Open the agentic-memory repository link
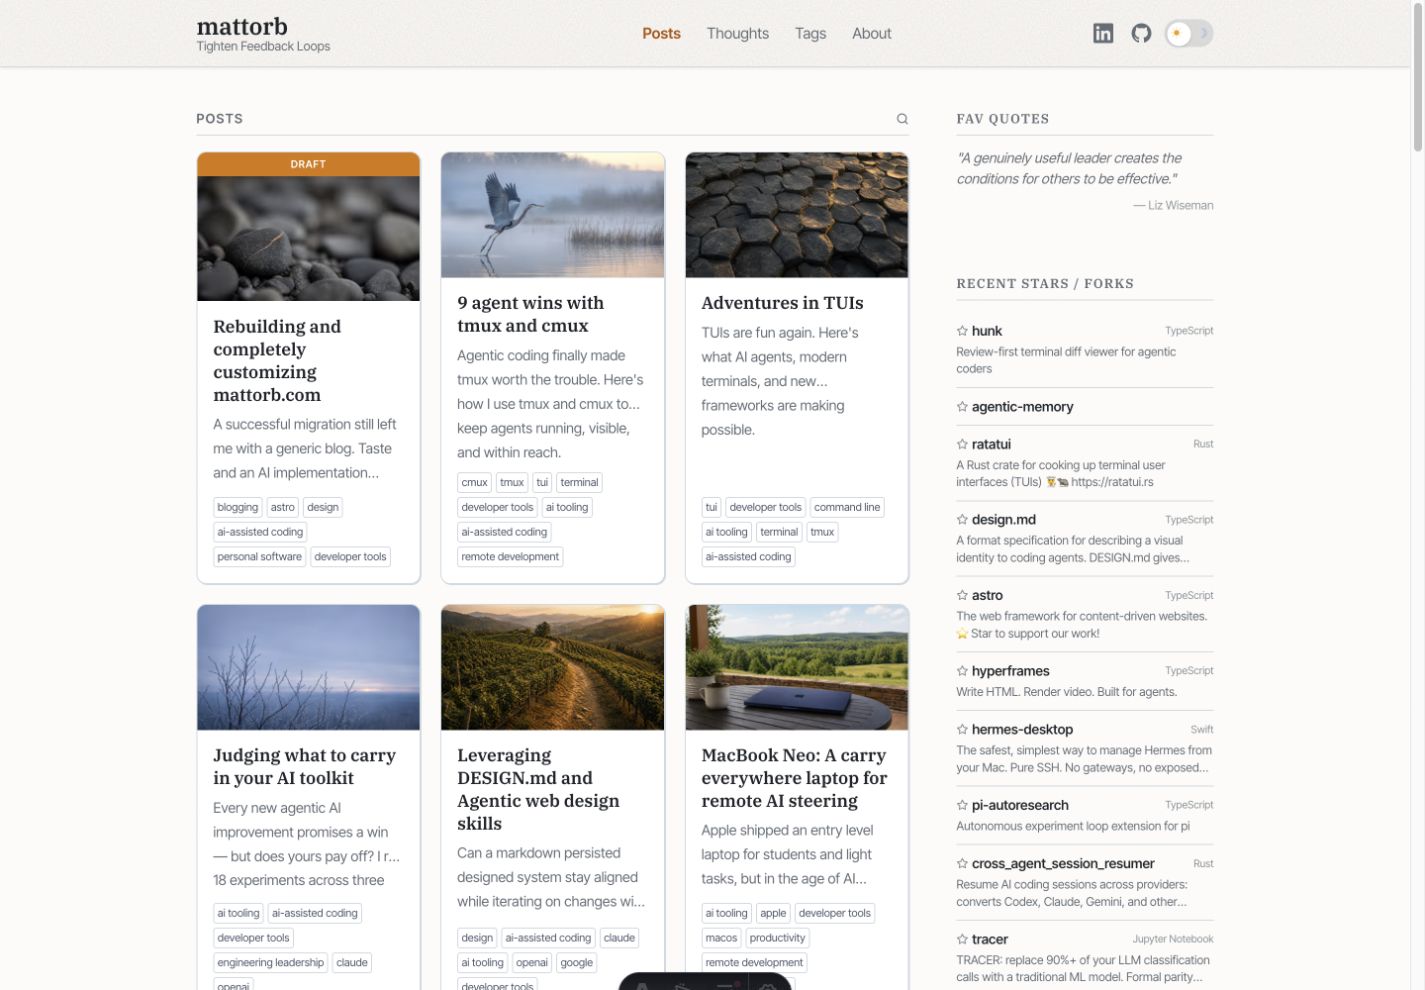The image size is (1425, 990). coord(1022,407)
